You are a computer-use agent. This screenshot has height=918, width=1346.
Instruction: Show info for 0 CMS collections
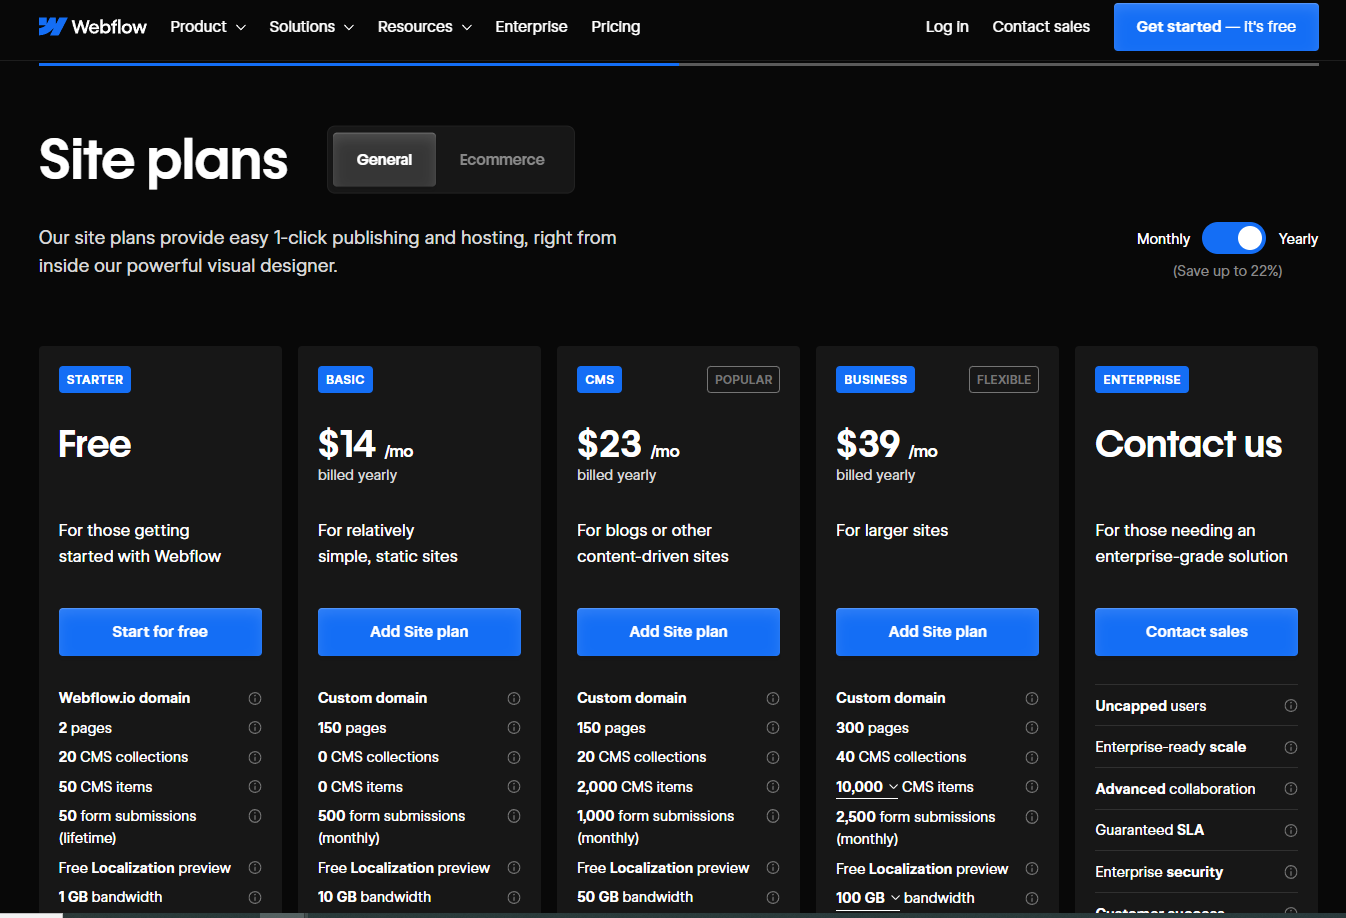point(514,757)
